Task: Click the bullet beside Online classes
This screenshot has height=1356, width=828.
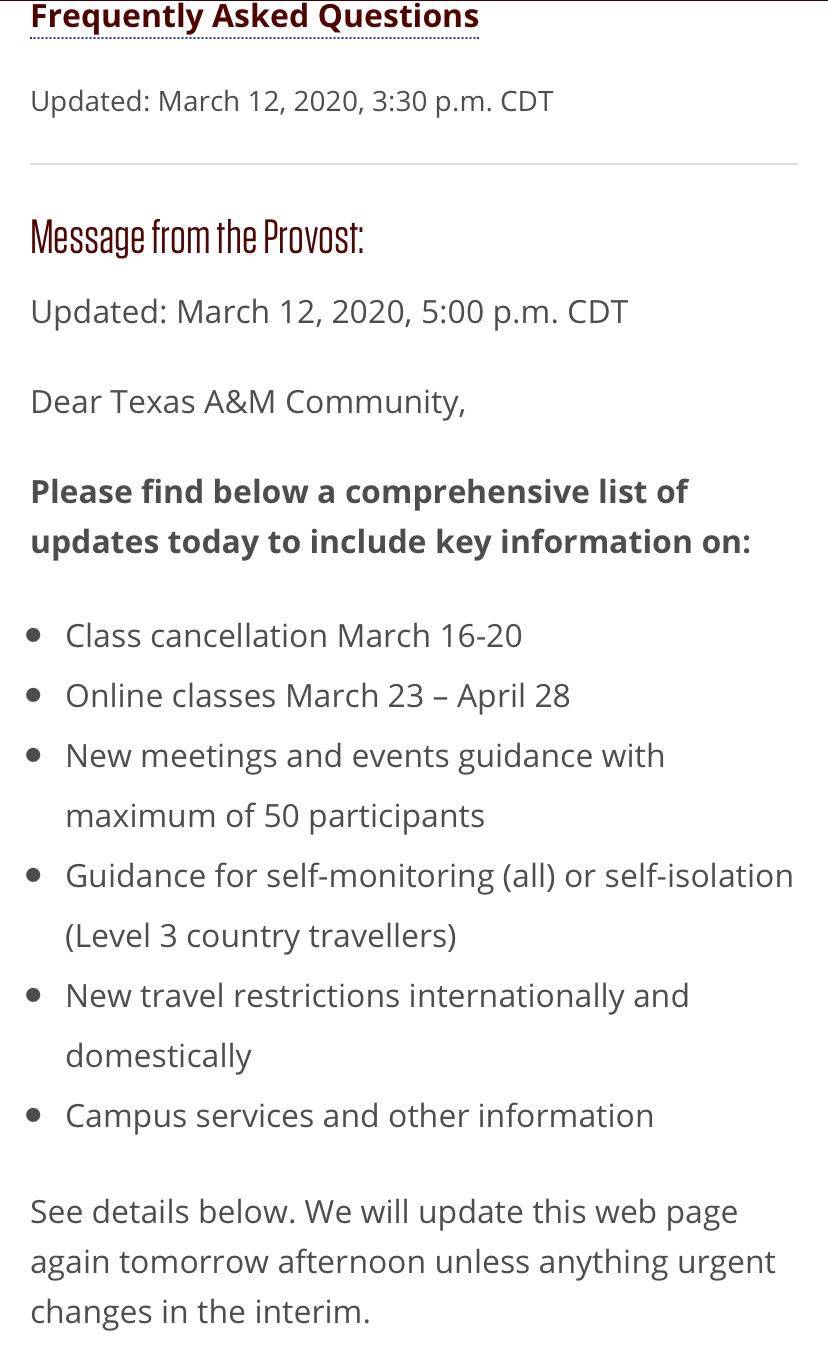Action: [x=35, y=695]
